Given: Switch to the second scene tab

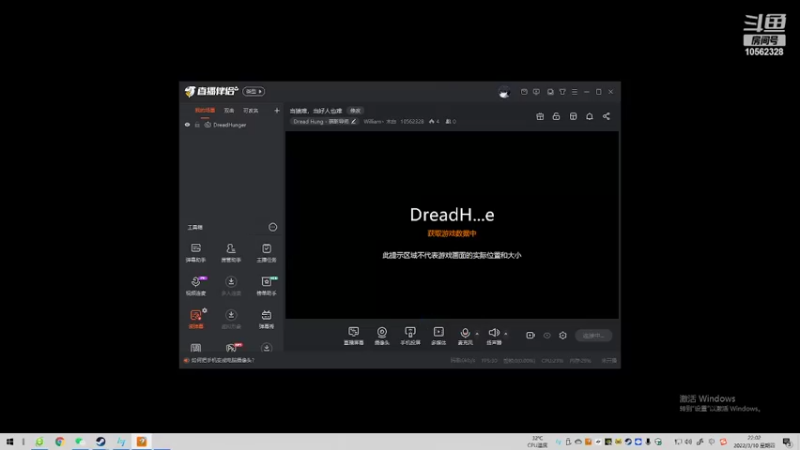Looking at the screenshot, I should click(229, 110).
